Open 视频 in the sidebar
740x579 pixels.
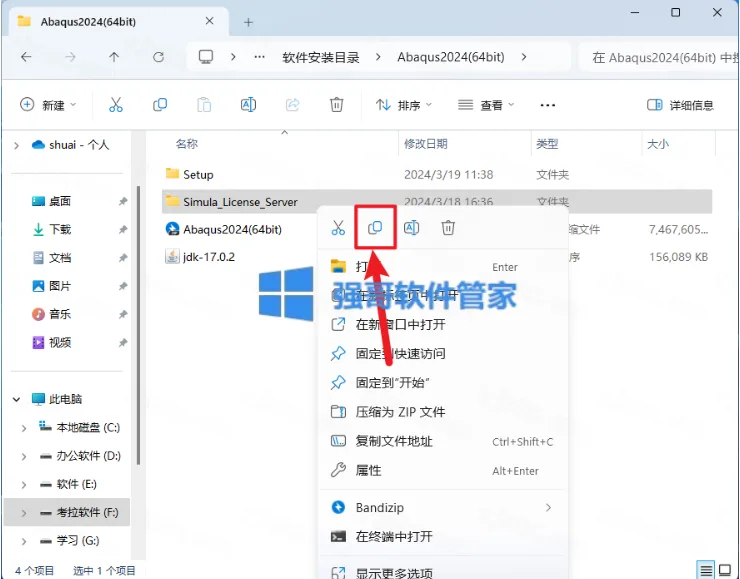point(59,342)
